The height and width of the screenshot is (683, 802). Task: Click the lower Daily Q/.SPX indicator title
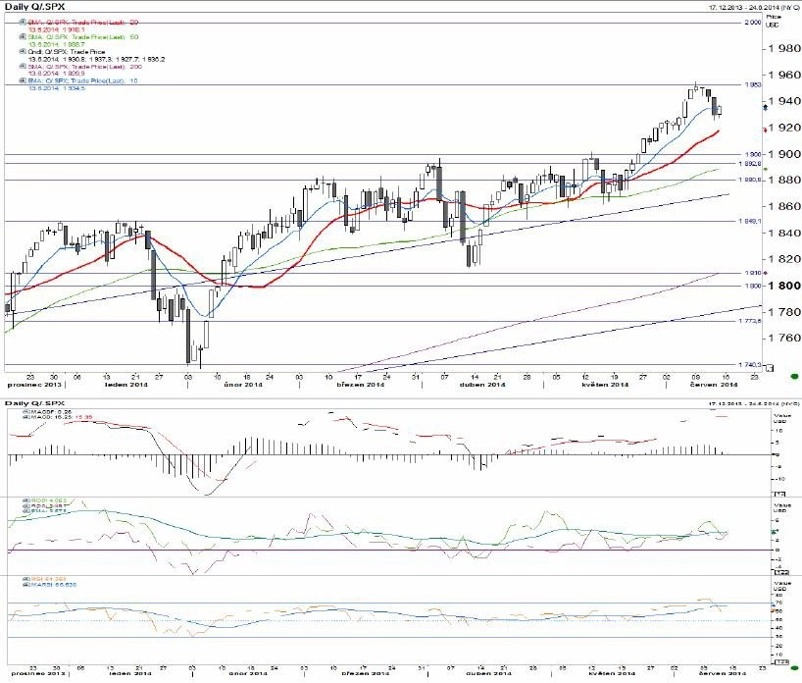[31, 404]
